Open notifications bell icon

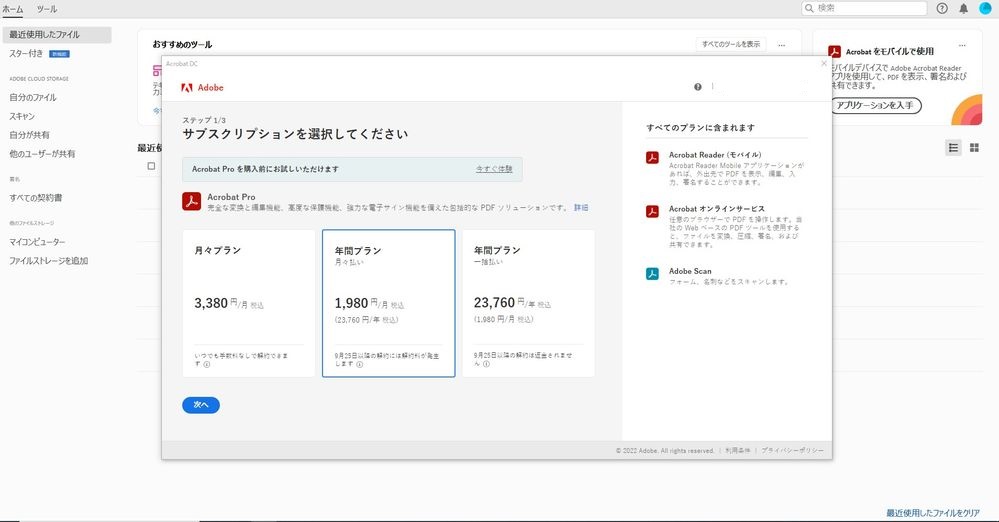[963, 8]
